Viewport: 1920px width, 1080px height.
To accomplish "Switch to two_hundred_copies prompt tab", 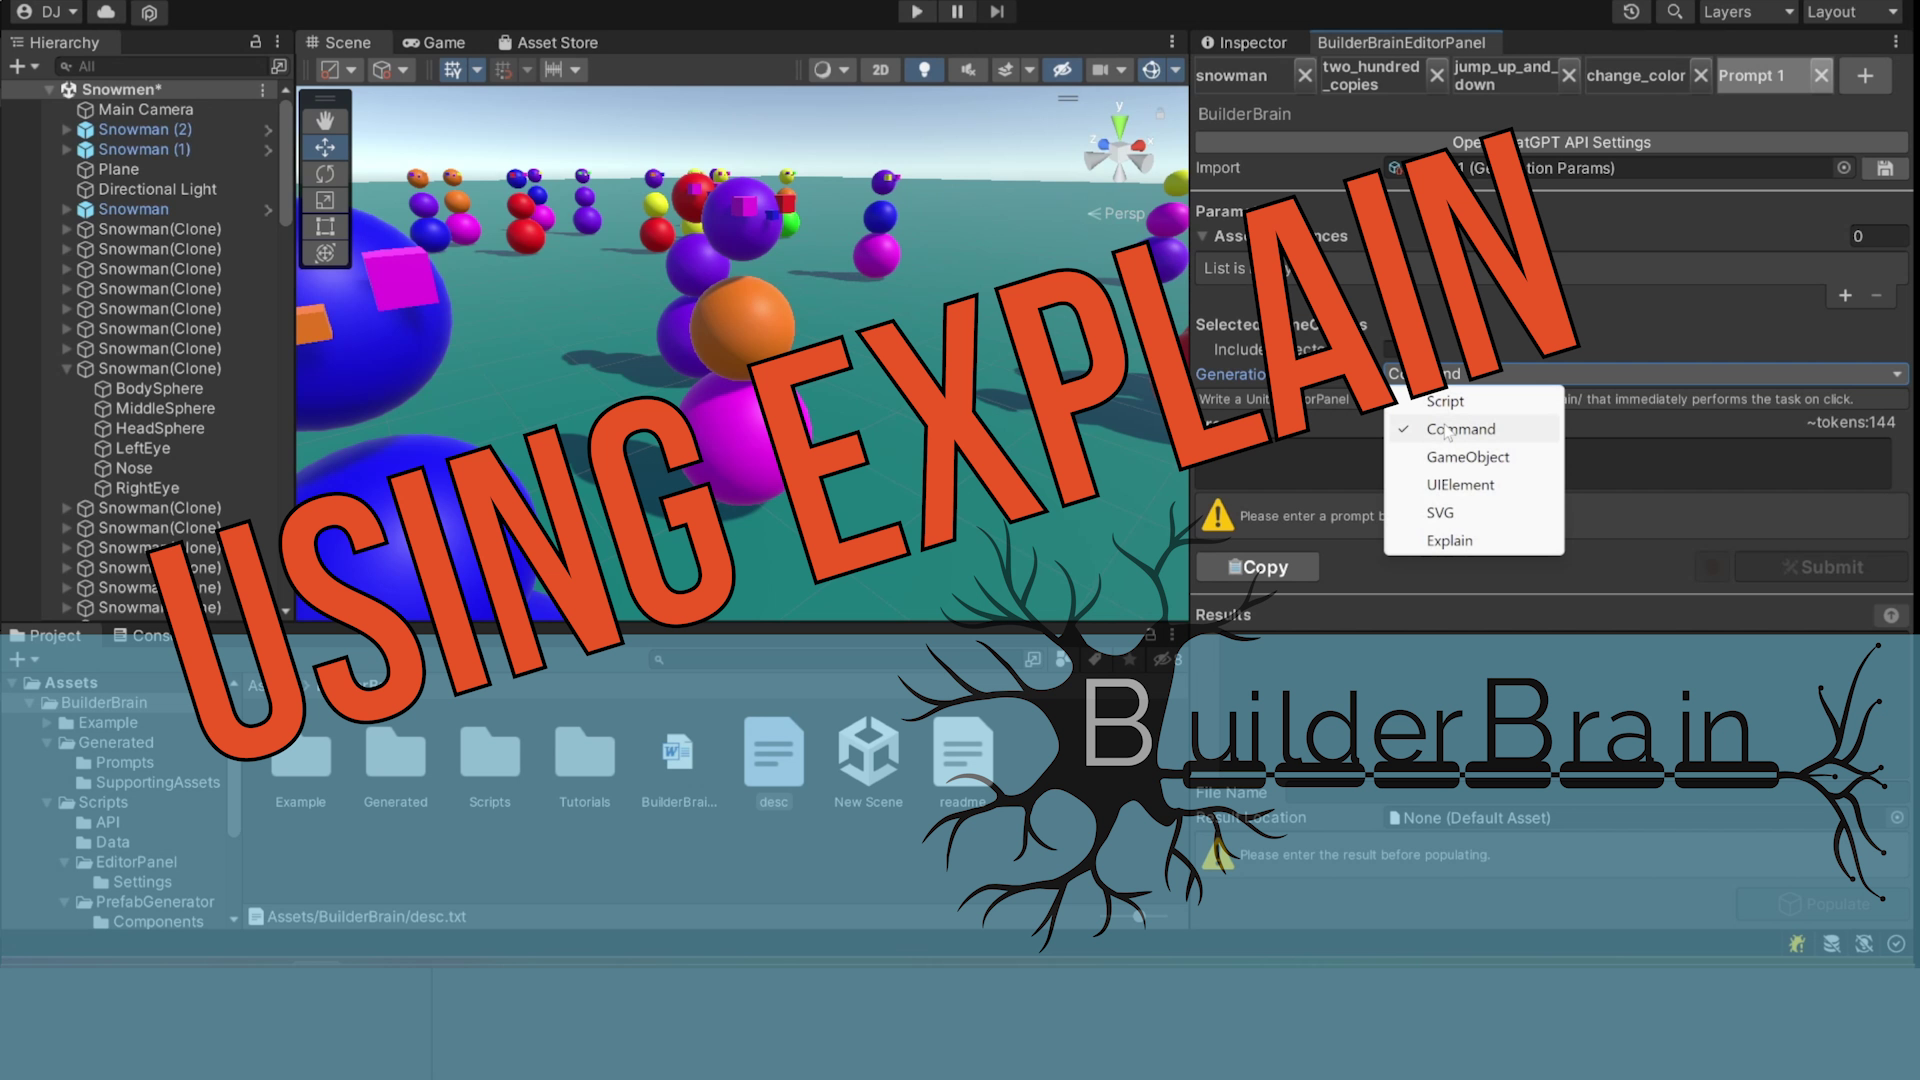I will click(x=1371, y=76).
